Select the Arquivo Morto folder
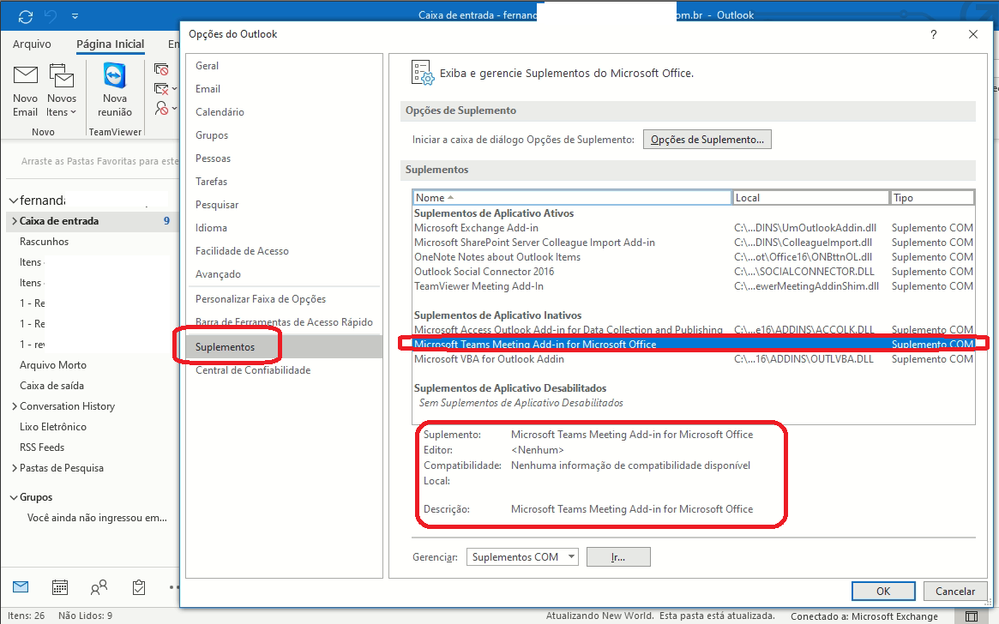 (53, 365)
